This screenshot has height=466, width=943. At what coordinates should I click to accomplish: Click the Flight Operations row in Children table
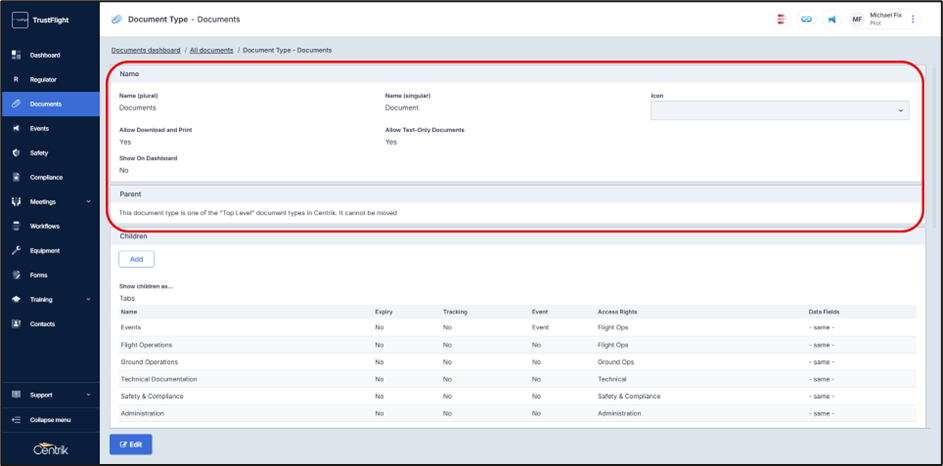point(149,344)
